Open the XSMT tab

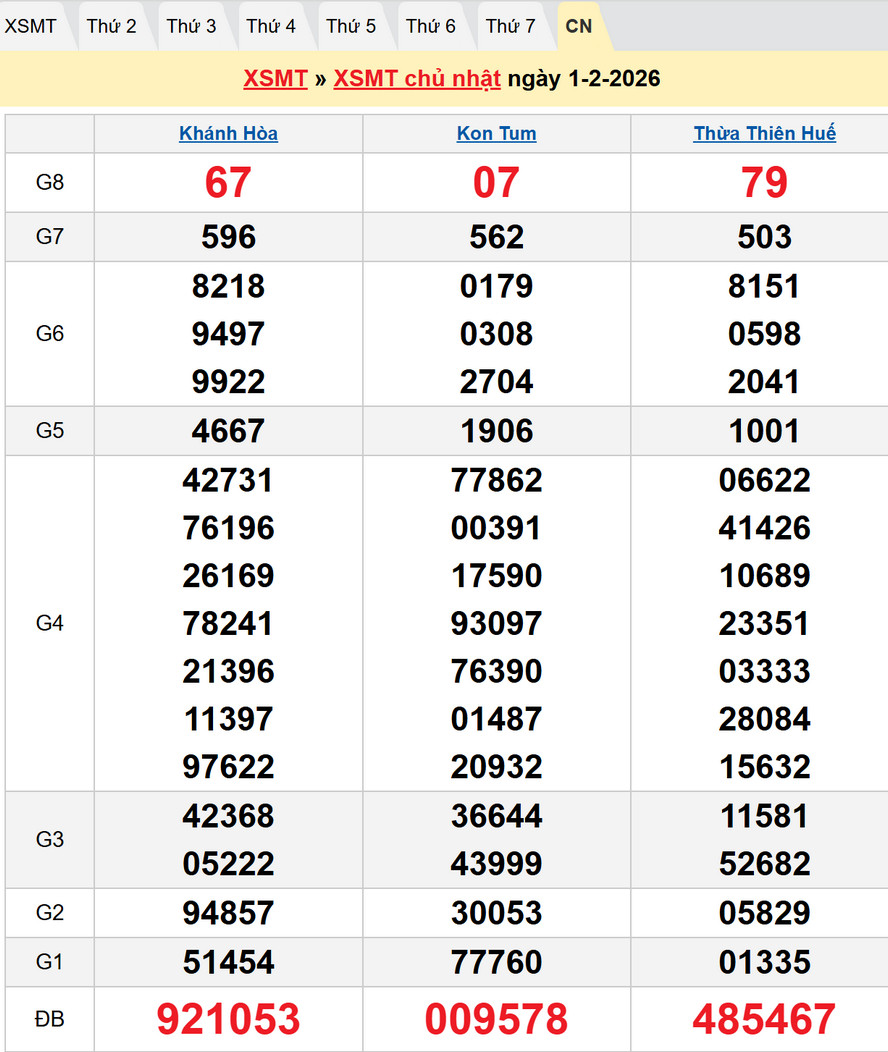pyautogui.click(x=31, y=26)
